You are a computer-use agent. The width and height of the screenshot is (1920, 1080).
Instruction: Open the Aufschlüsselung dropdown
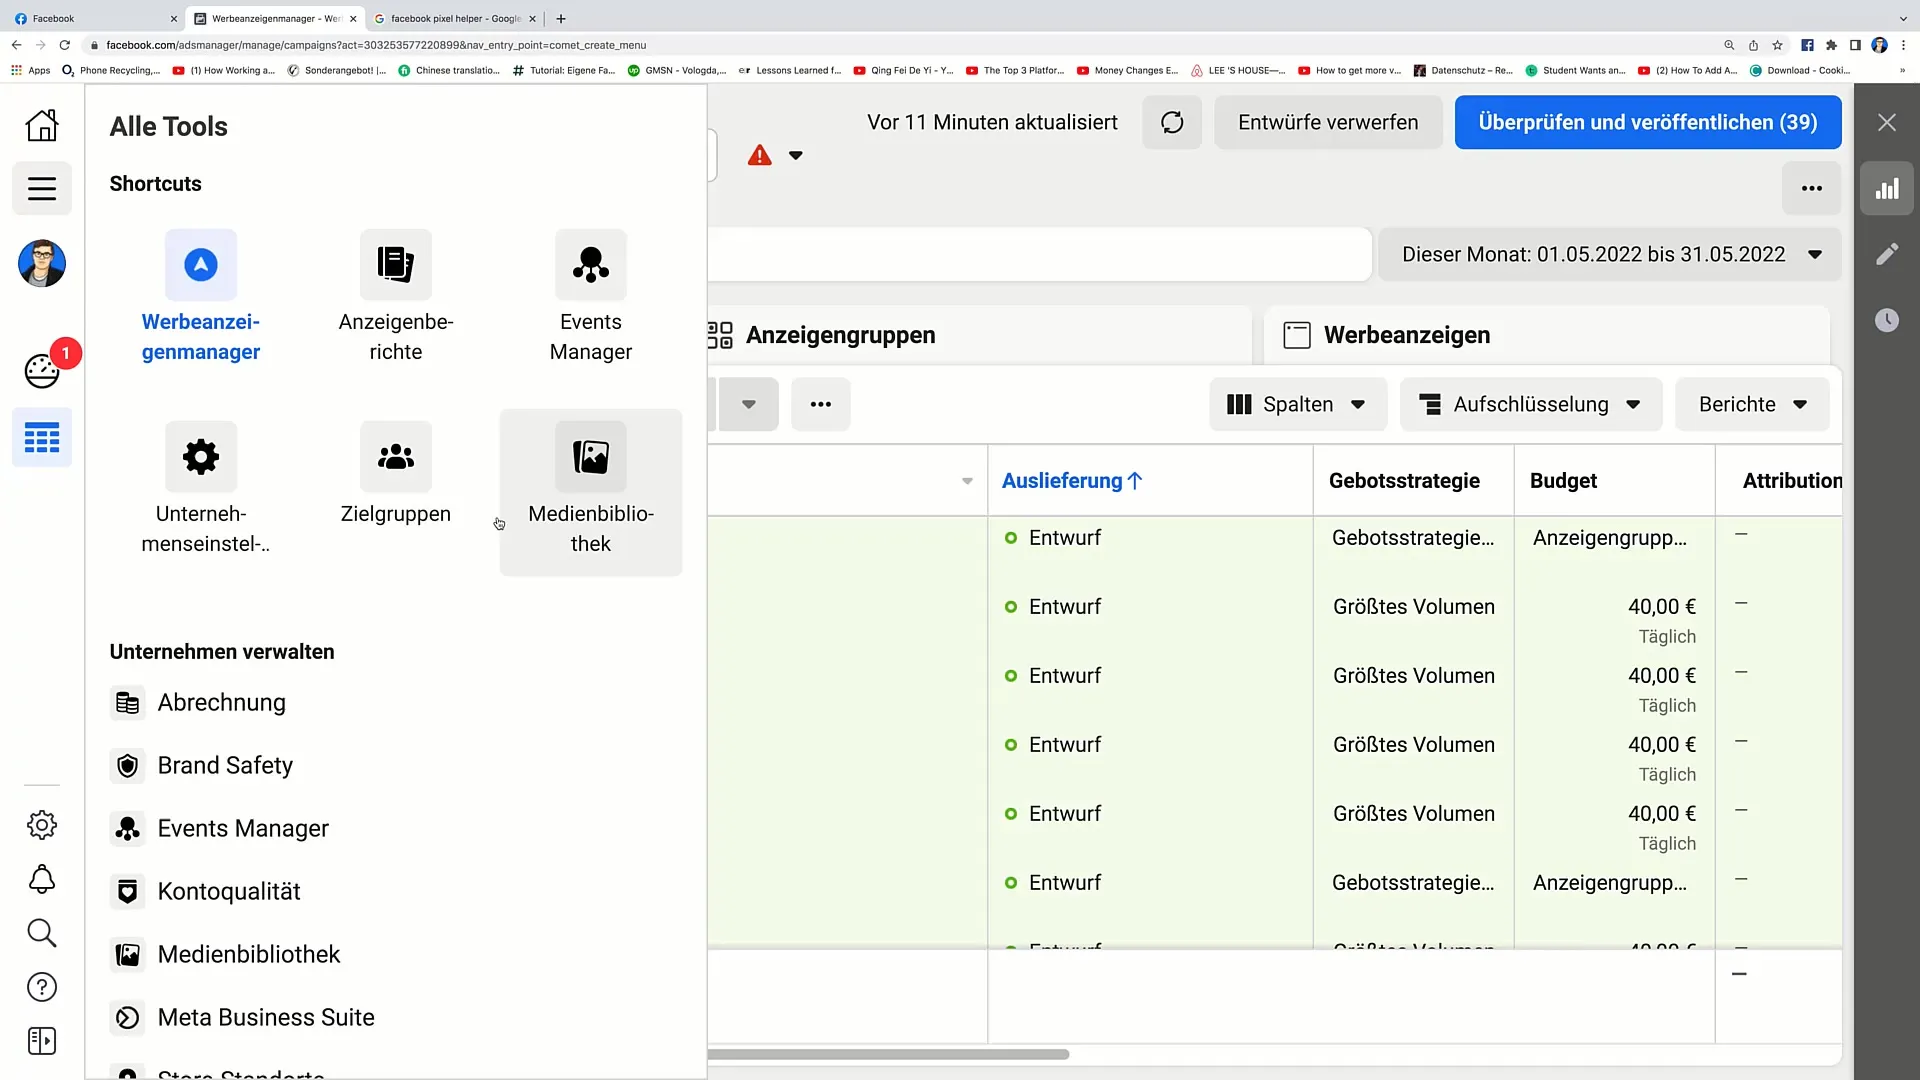(x=1531, y=404)
